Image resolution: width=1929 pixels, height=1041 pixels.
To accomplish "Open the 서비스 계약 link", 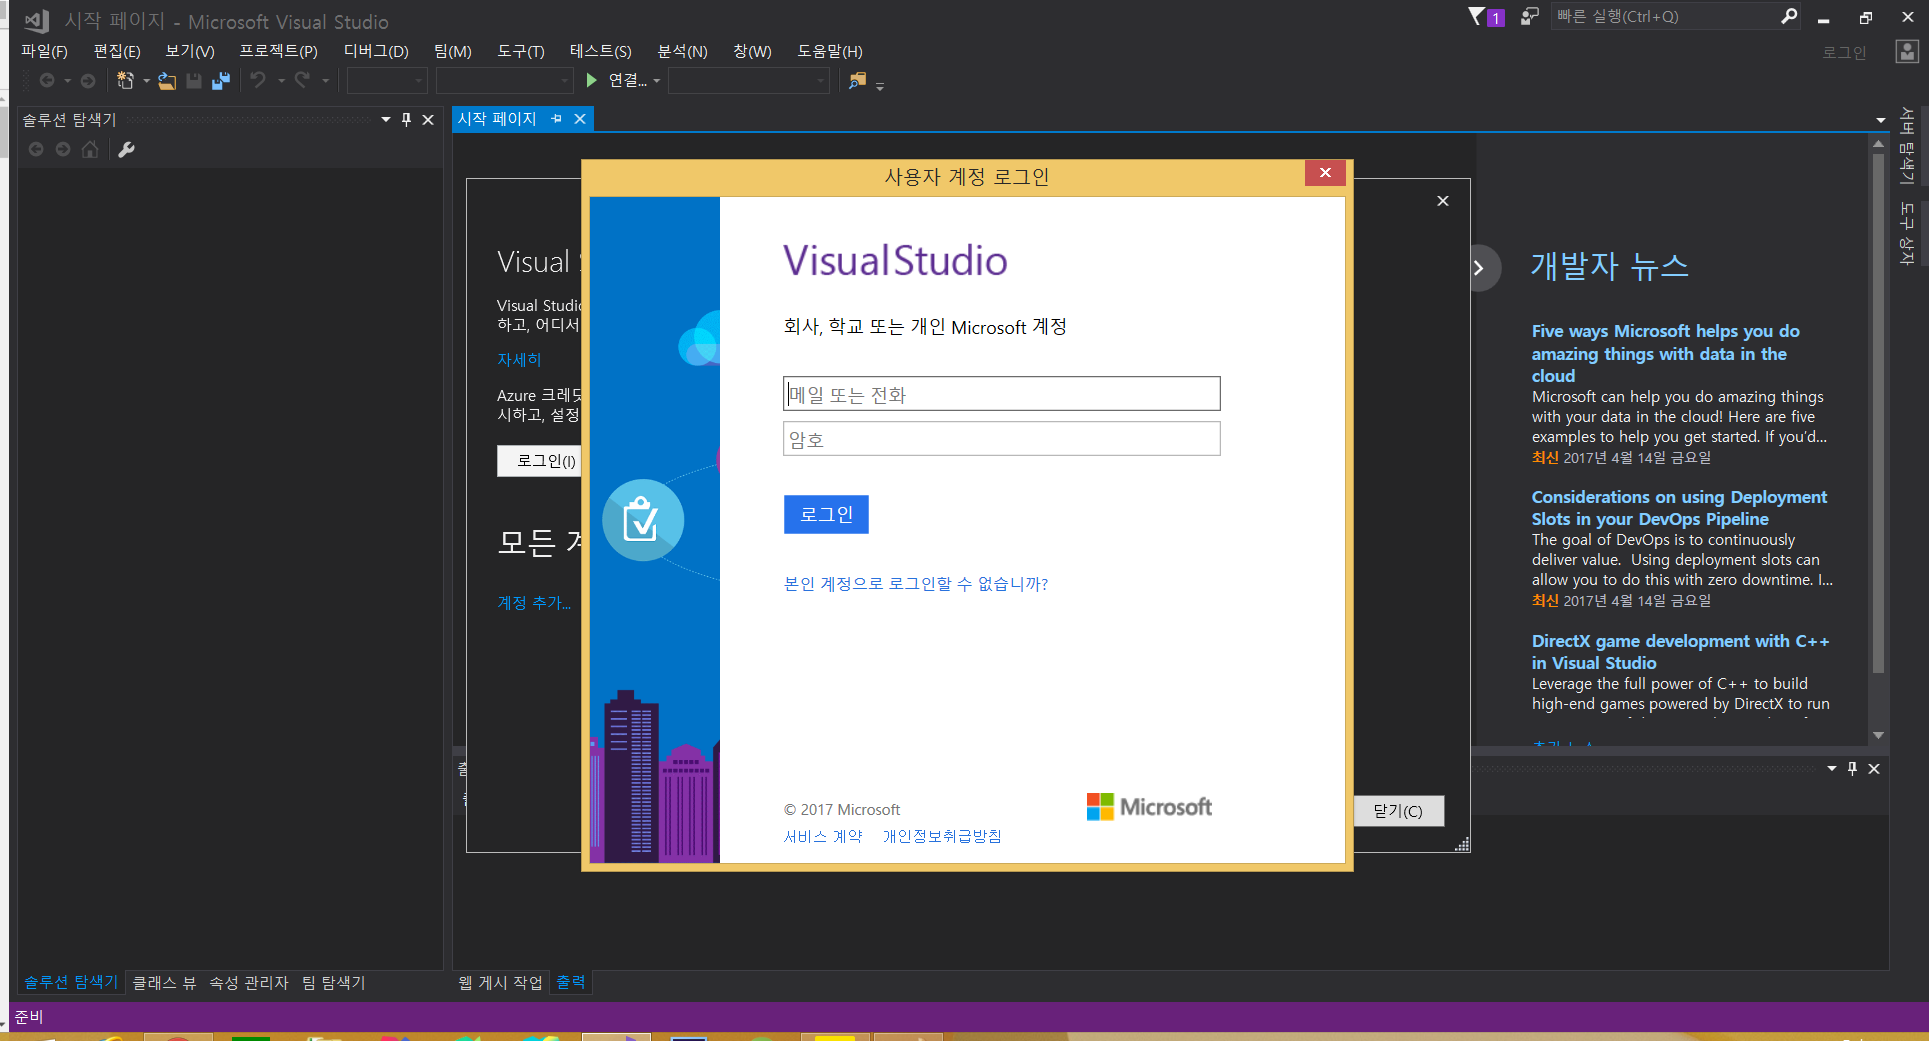I will 823,836.
